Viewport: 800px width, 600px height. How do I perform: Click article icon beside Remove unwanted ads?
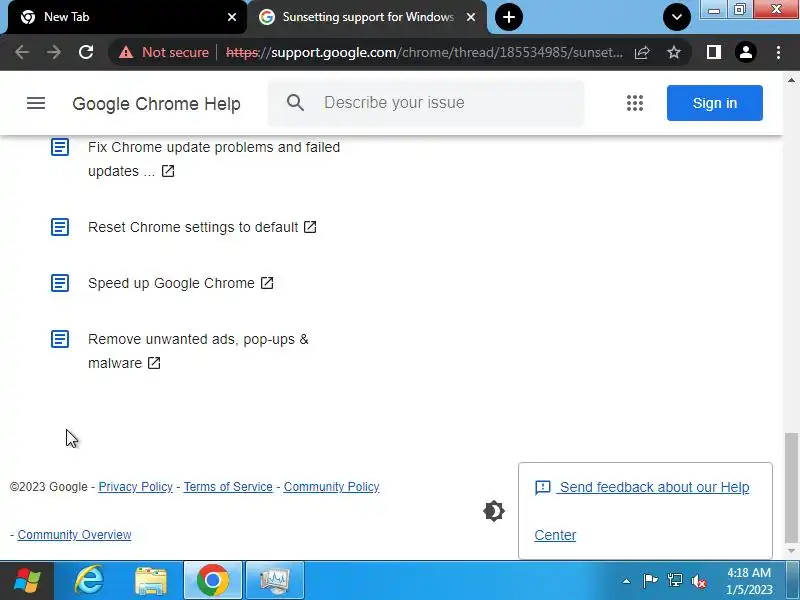pos(60,339)
